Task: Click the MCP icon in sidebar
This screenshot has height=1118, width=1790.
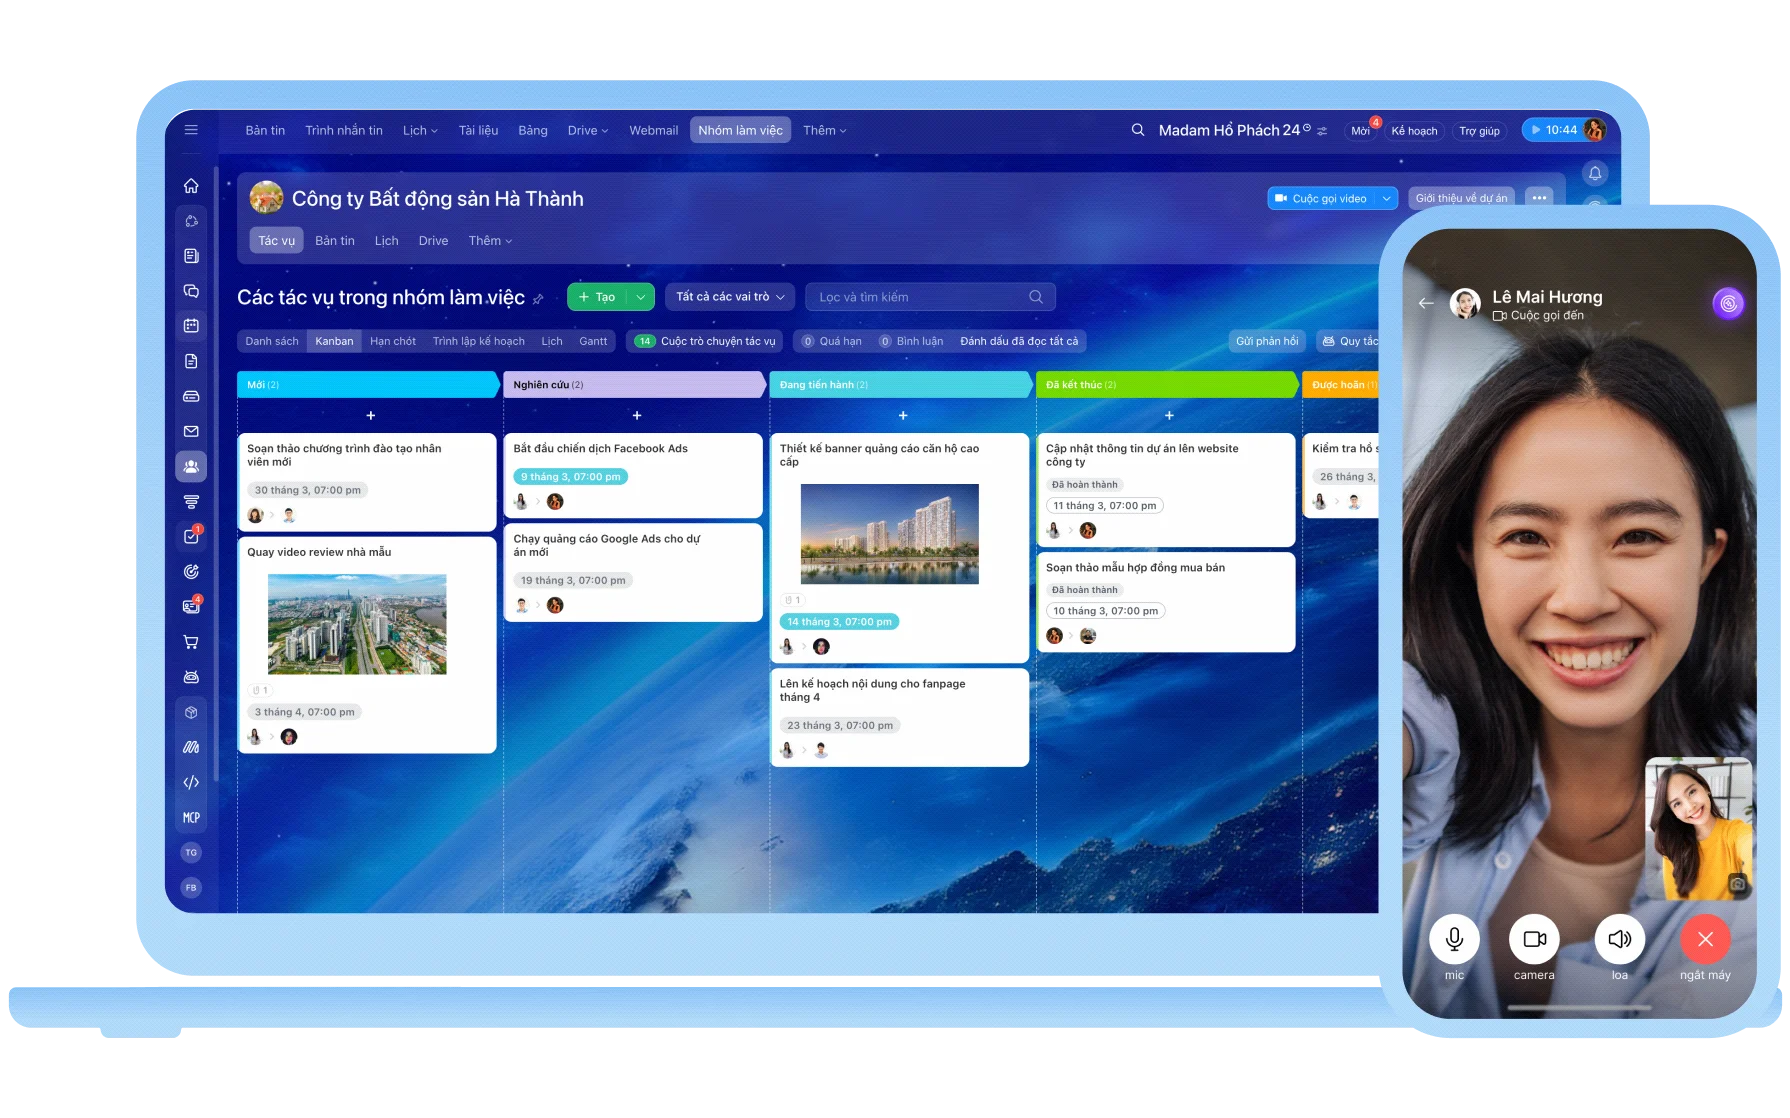Action: pos(191,817)
